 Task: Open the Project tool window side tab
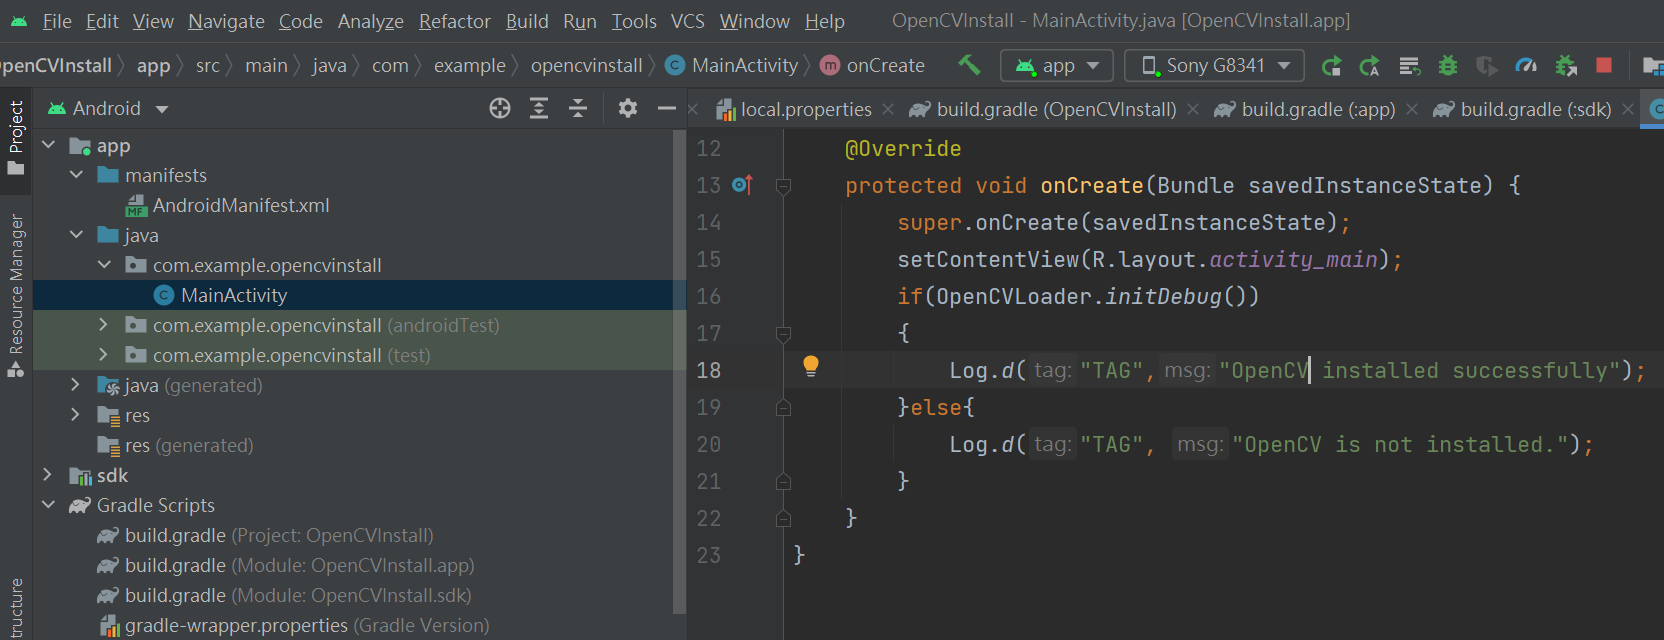tap(16, 137)
